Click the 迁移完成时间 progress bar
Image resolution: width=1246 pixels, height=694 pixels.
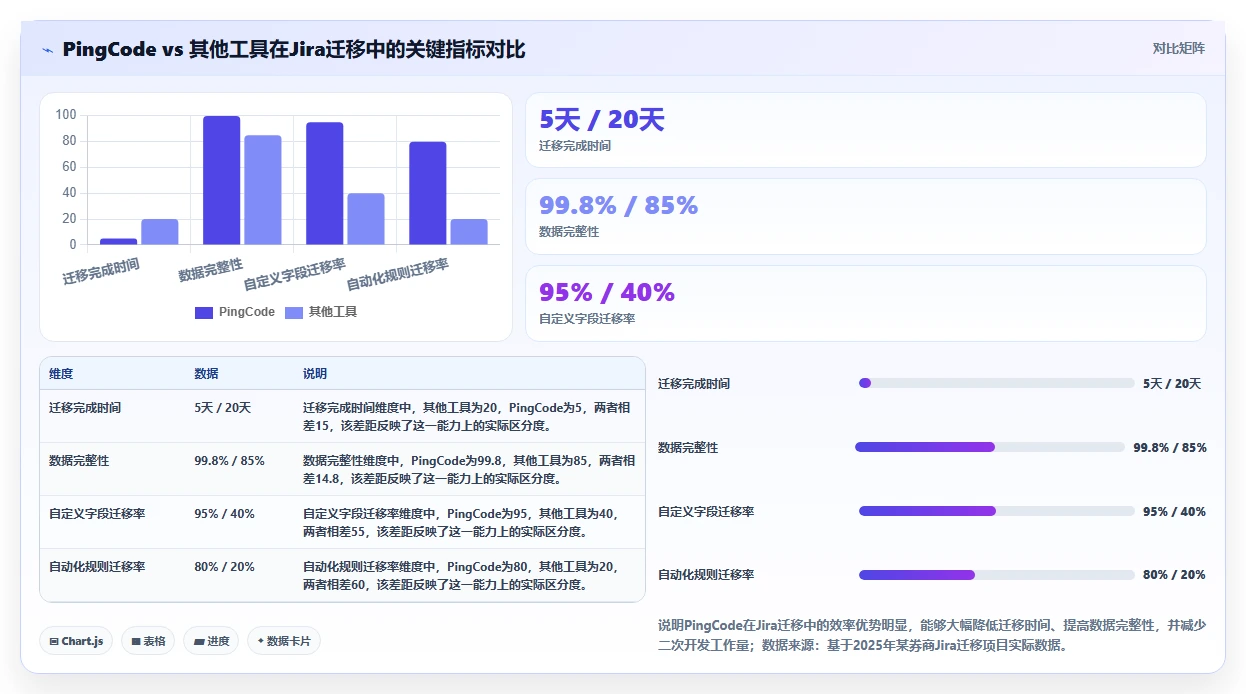coord(997,383)
